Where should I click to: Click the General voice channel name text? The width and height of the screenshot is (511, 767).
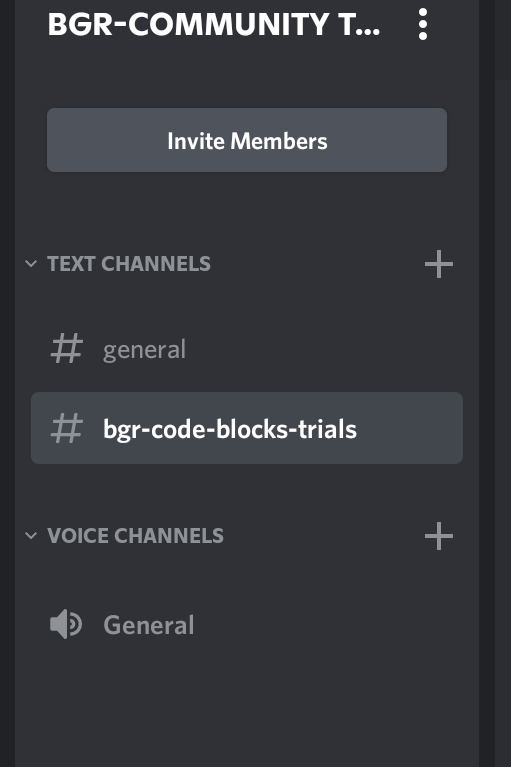tap(149, 625)
